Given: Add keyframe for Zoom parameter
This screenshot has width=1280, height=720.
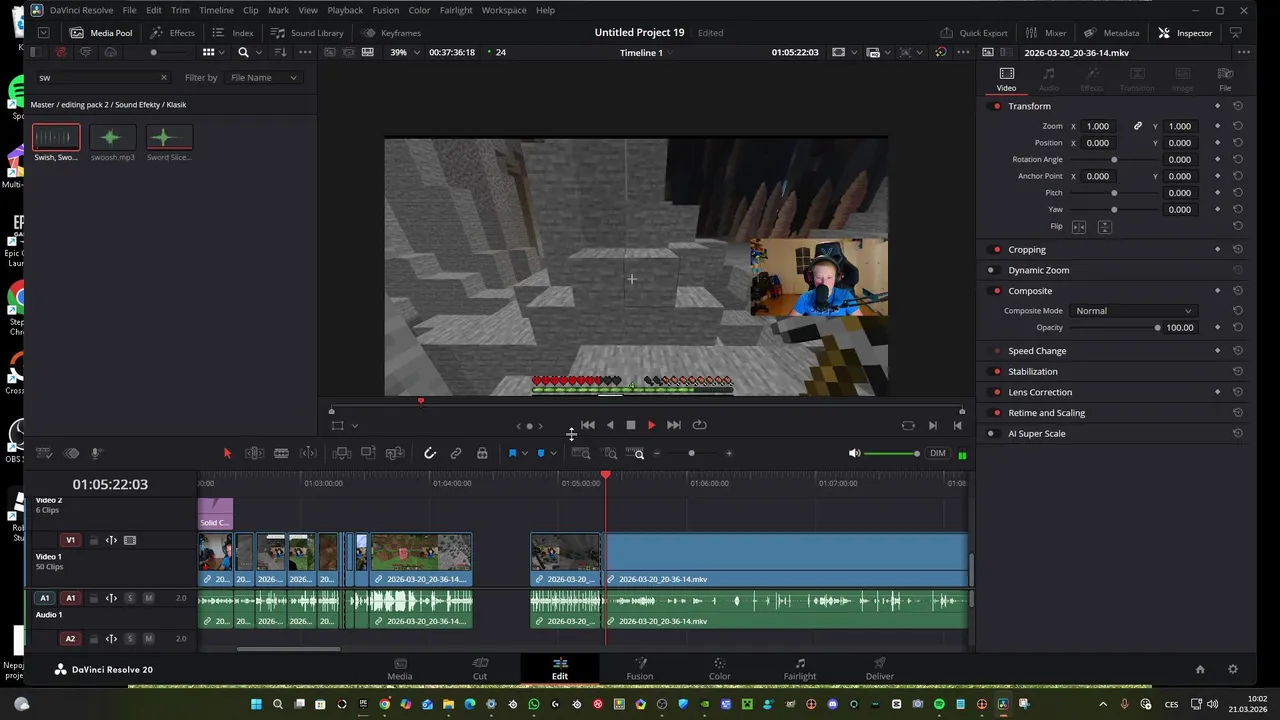Looking at the screenshot, I should coord(1217,126).
